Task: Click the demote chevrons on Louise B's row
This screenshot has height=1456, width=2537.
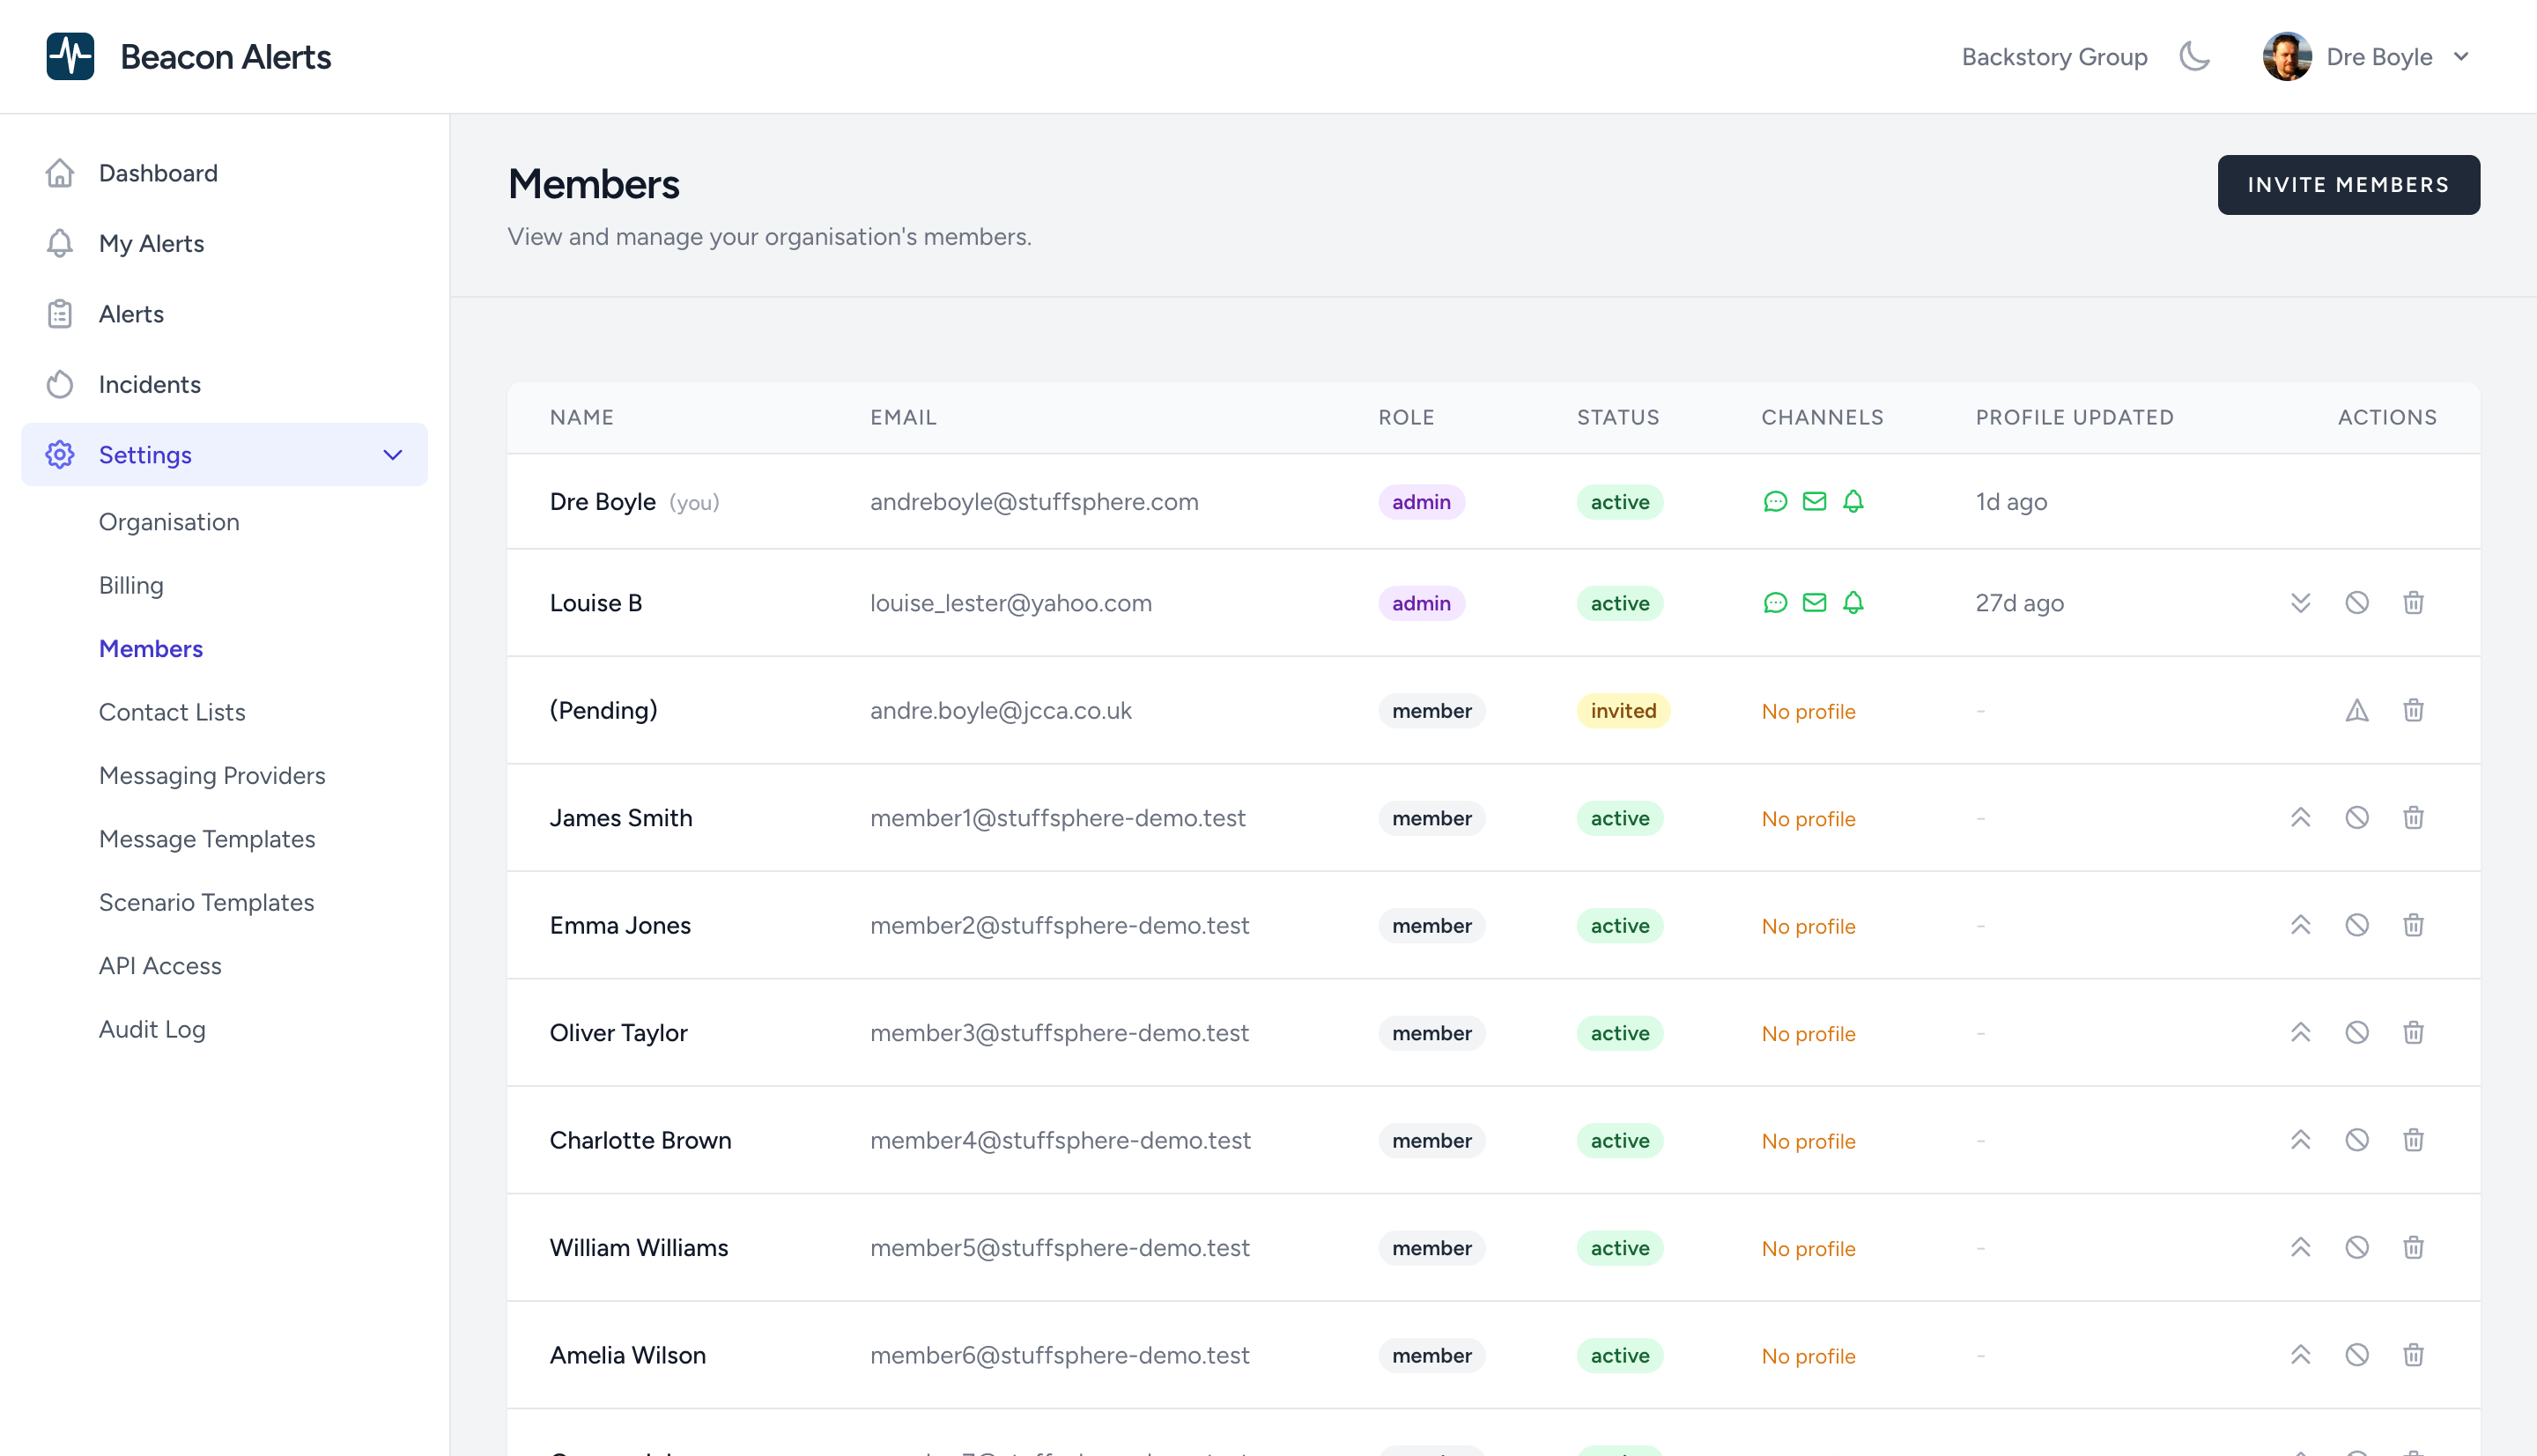Action: pos(2300,603)
